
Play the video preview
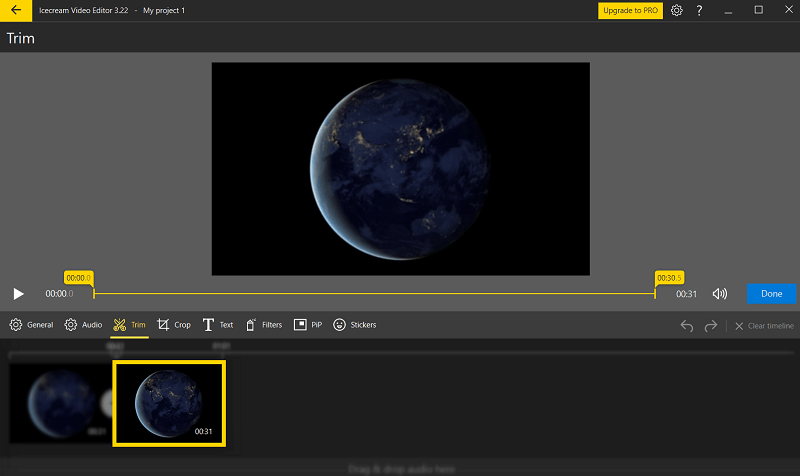pyautogui.click(x=18, y=294)
